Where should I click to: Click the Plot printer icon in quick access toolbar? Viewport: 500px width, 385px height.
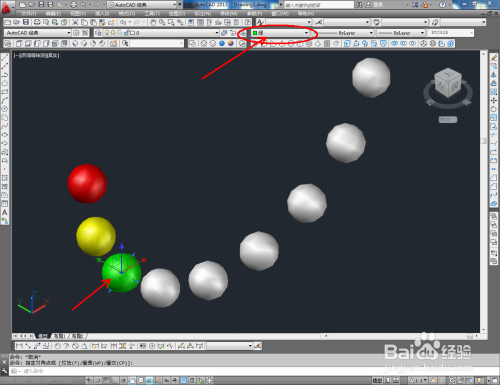click(x=74, y=4)
